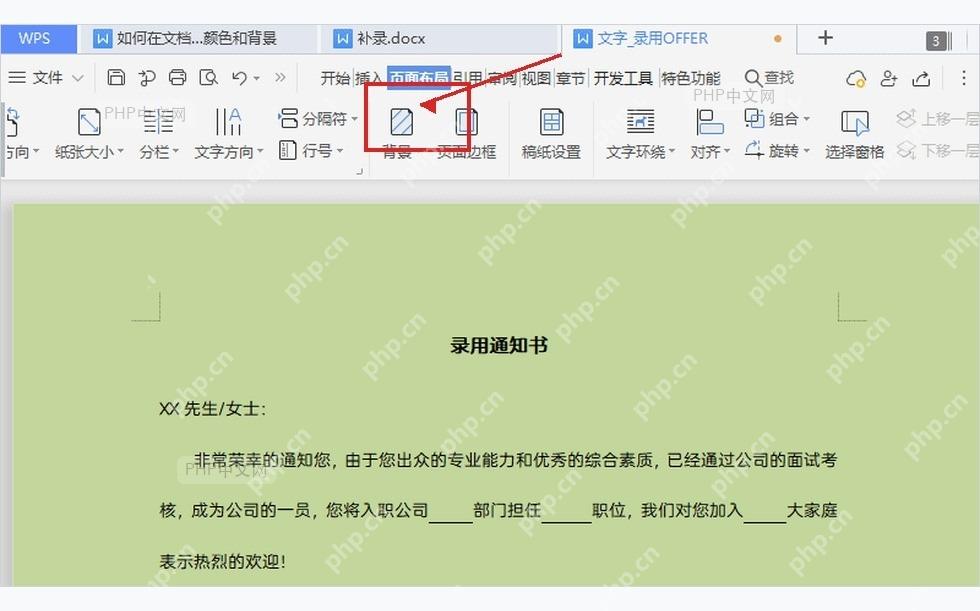Click the 下移一层 send backward button
Screen dimensions: 980x611
(936, 151)
